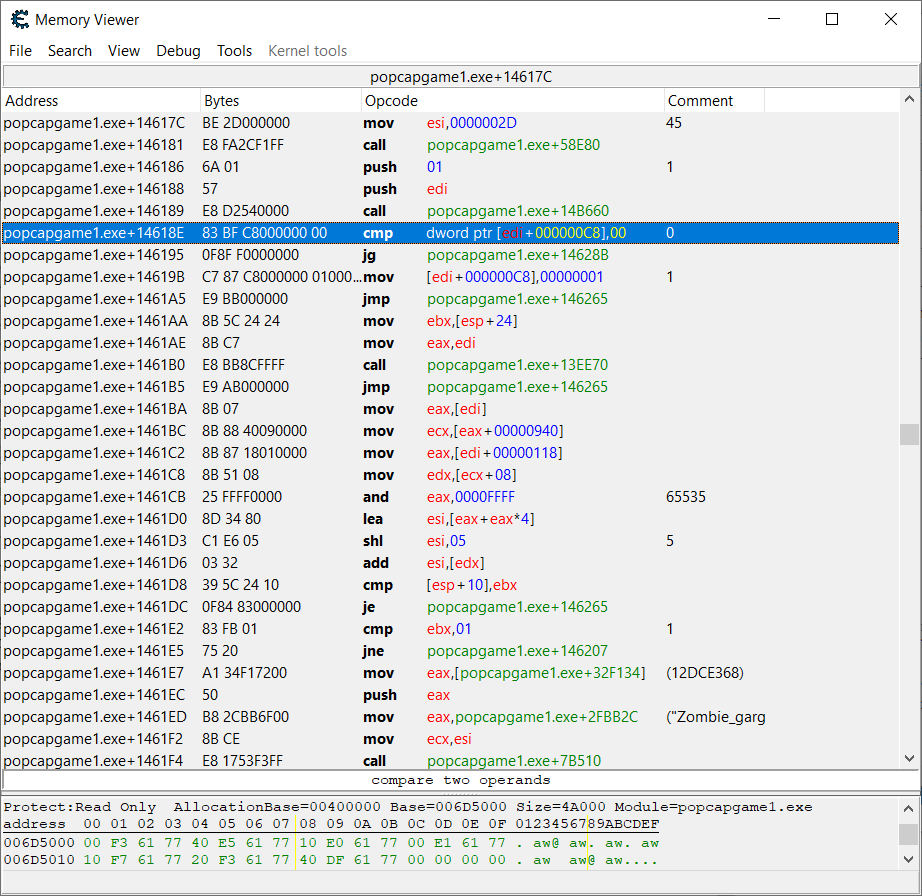
Task: Open the Search menu
Action: [70, 51]
